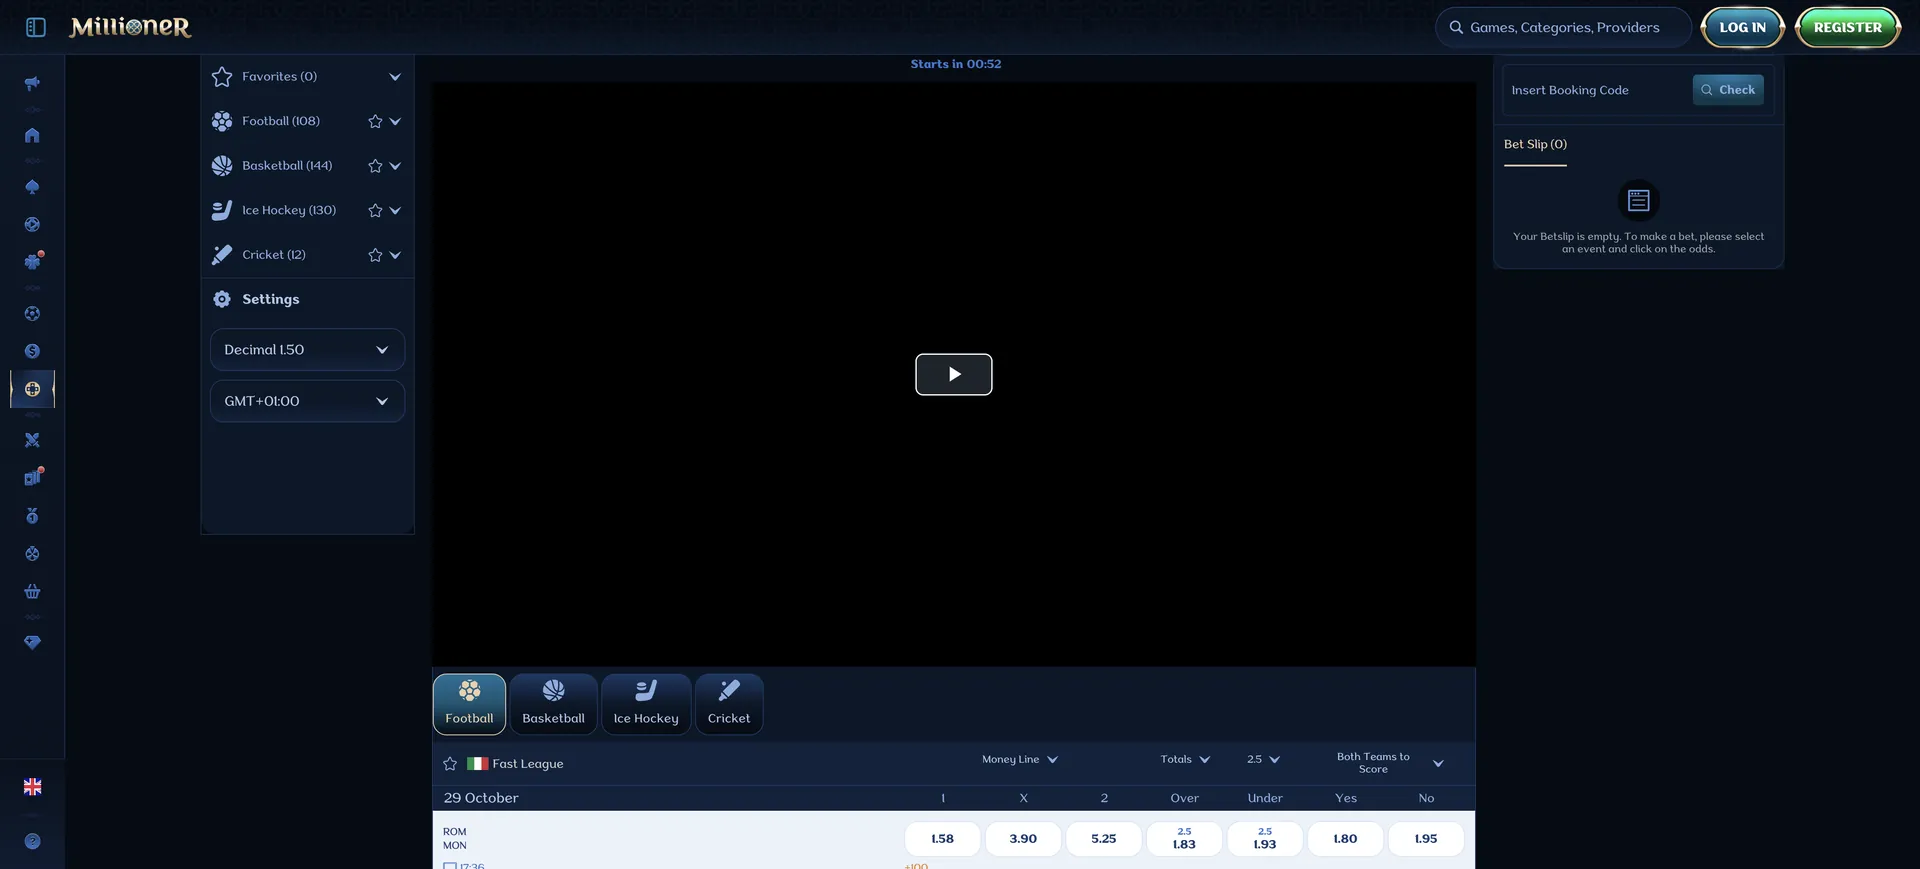
Task: Add Cricket to favorites star
Action: 375,255
